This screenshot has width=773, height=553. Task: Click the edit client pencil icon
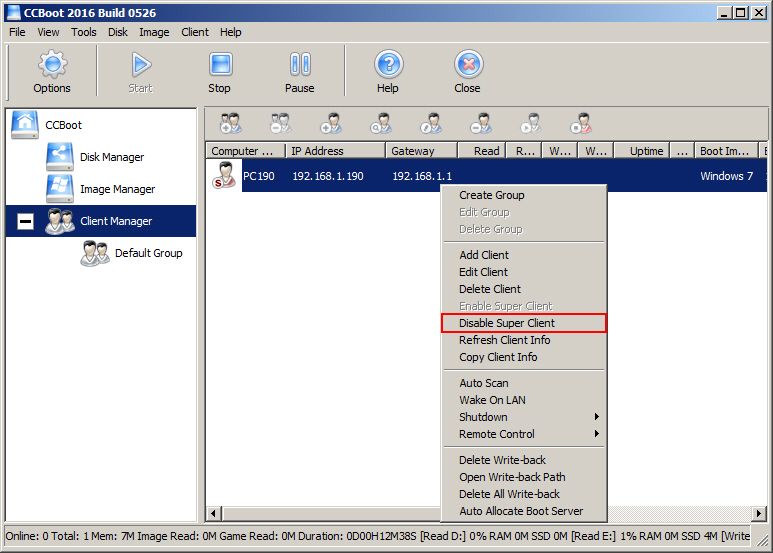point(431,124)
